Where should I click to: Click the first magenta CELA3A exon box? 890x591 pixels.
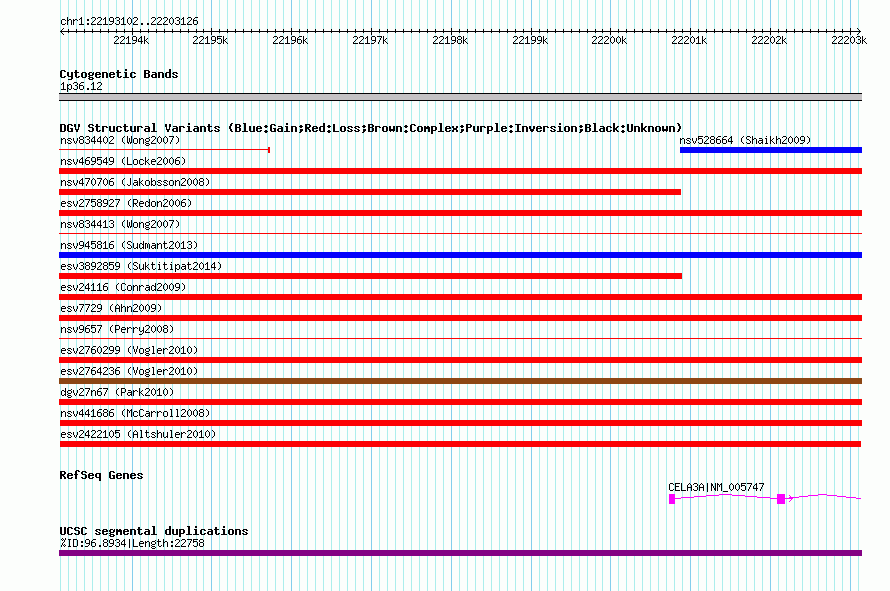coord(672,498)
